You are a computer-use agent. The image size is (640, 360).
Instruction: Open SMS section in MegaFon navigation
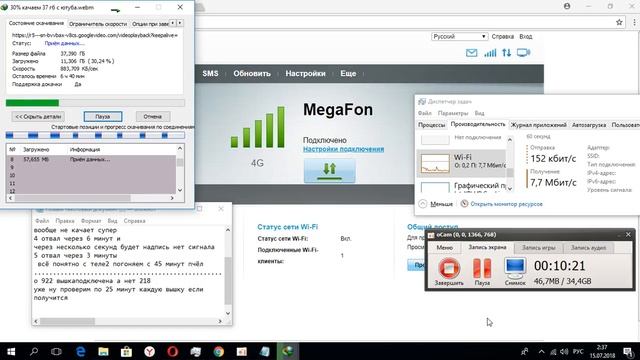click(210, 73)
